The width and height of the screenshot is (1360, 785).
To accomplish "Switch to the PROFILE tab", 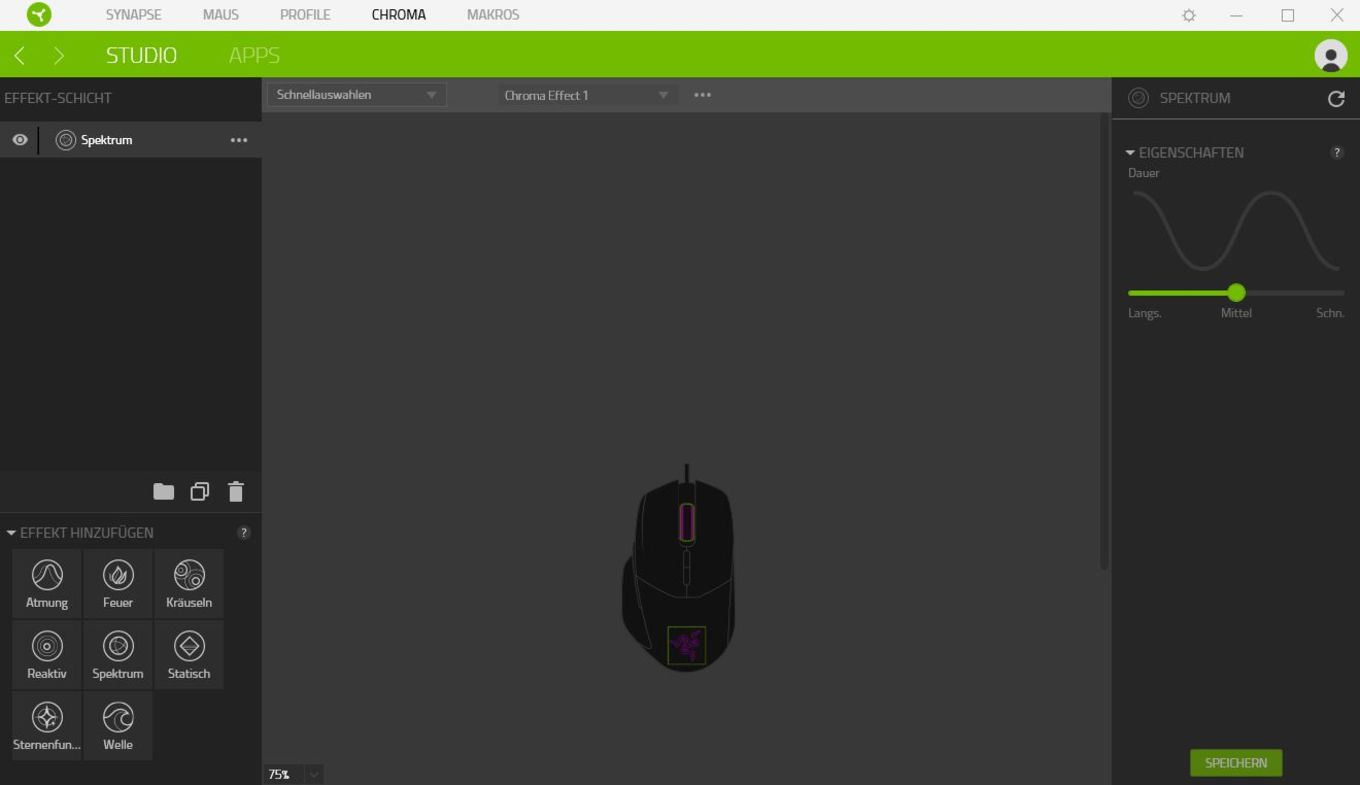I will pyautogui.click(x=305, y=15).
